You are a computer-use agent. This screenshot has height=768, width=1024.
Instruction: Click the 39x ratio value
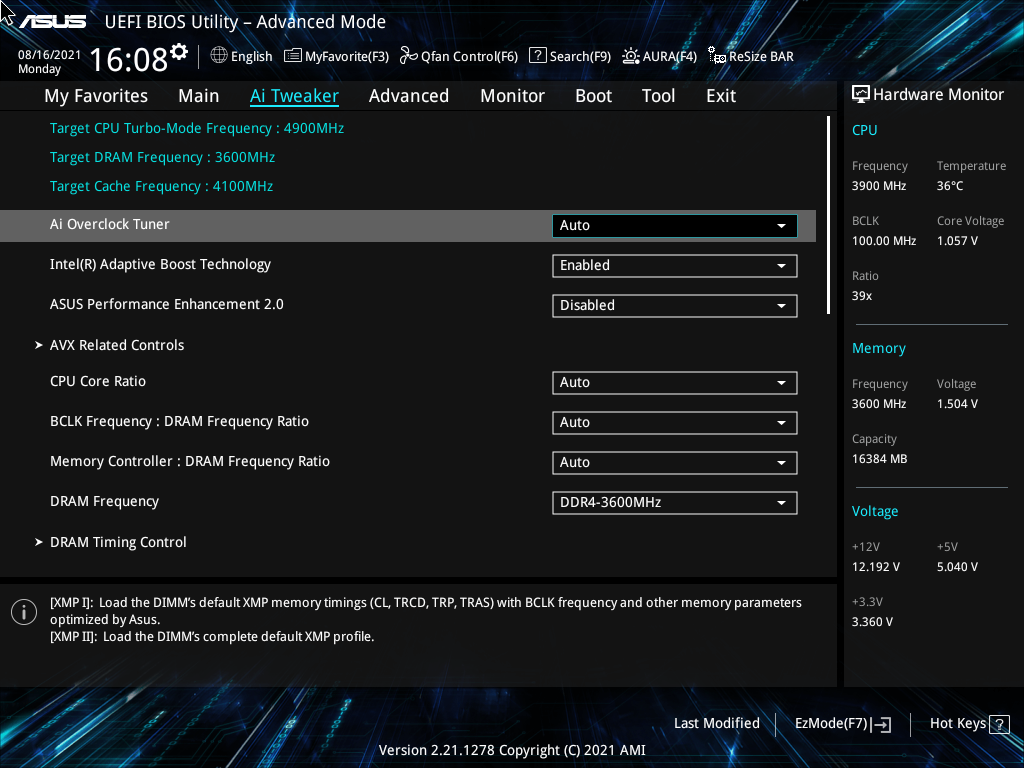point(861,296)
